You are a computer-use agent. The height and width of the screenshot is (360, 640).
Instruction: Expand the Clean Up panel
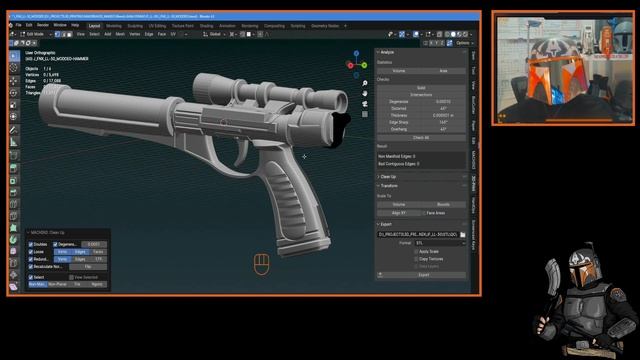coord(387,177)
